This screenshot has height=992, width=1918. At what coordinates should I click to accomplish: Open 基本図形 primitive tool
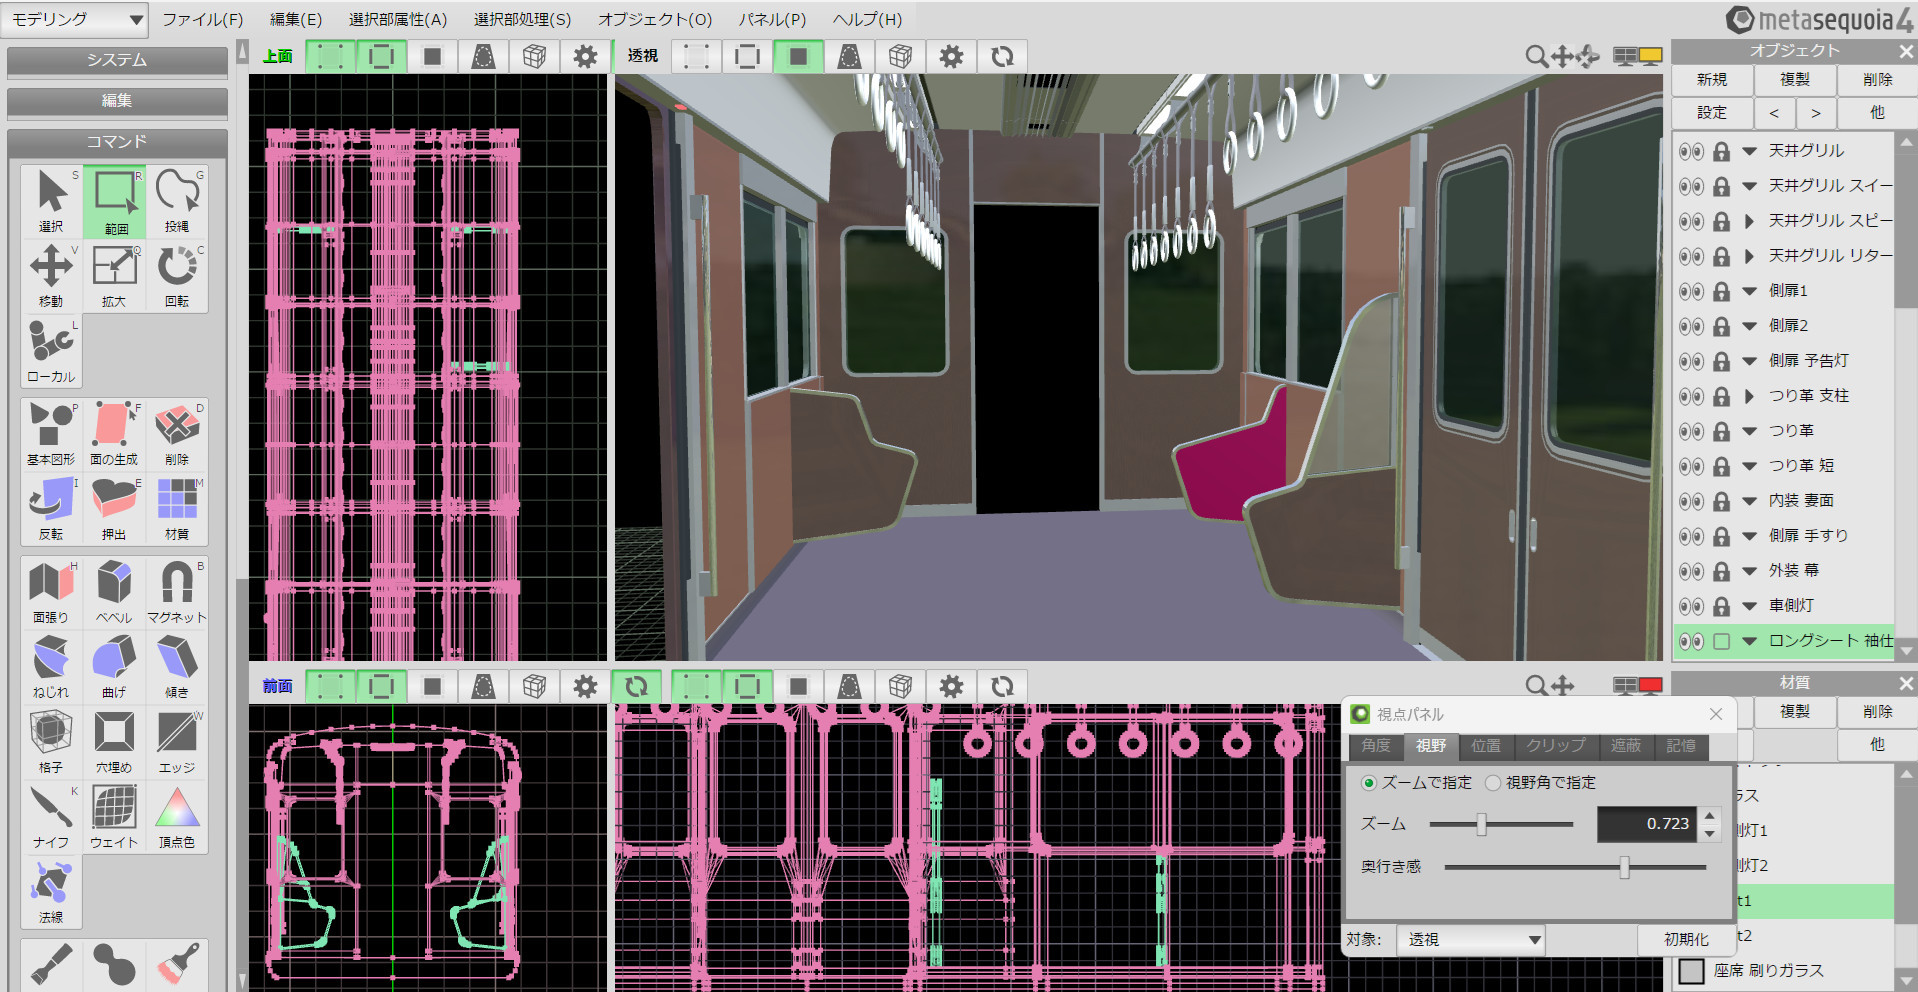(x=51, y=434)
